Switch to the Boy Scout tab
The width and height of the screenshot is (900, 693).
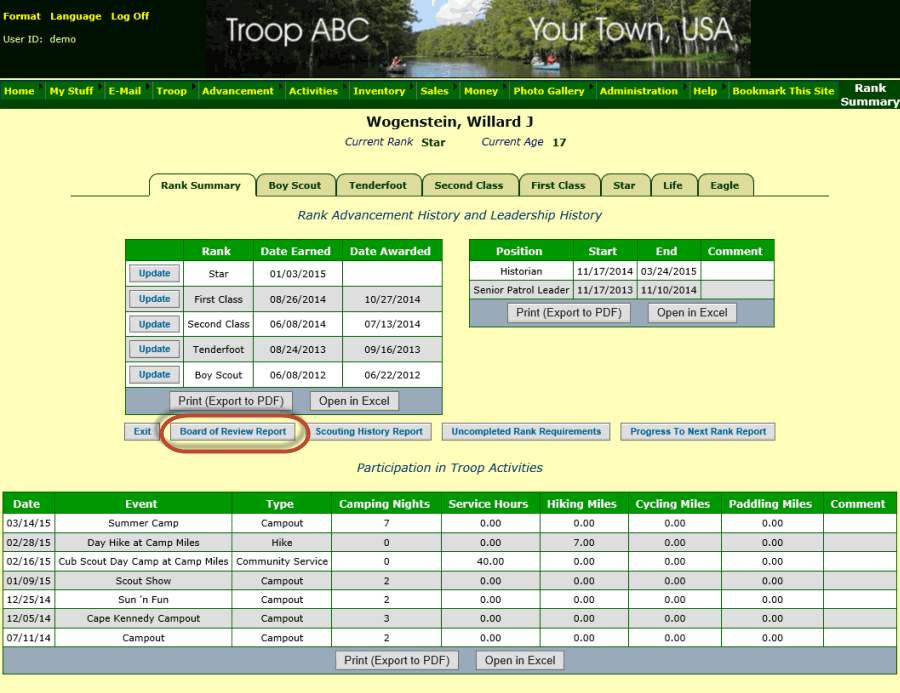point(295,185)
